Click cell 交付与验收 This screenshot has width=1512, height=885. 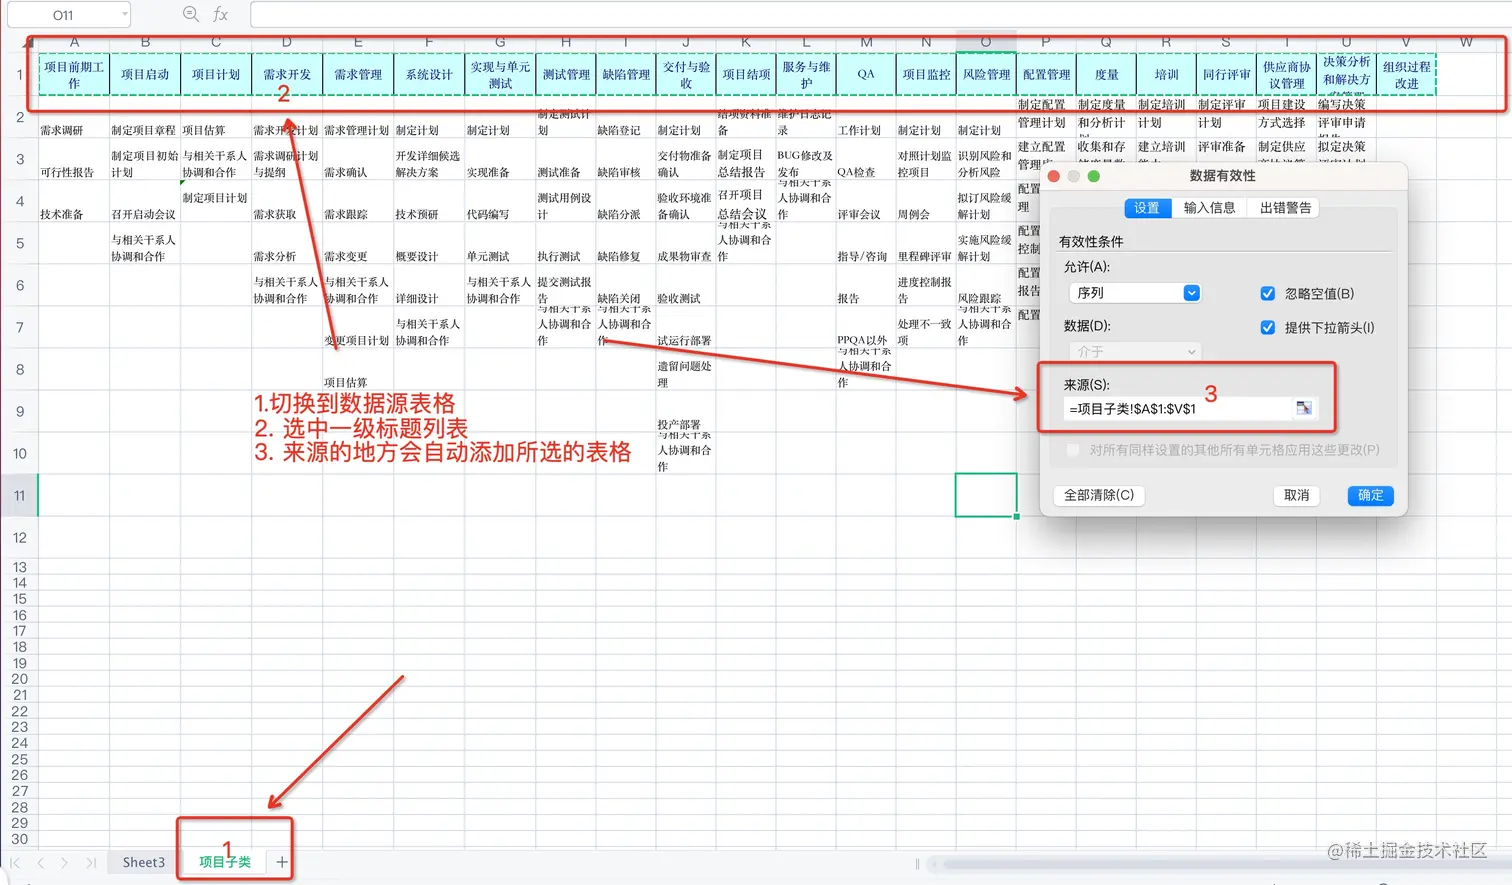686,75
